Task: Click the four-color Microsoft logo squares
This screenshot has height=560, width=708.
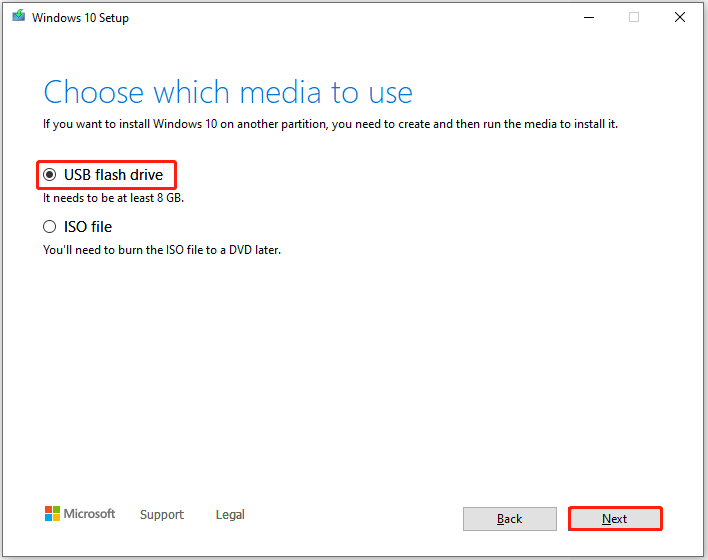Action: [x=52, y=514]
